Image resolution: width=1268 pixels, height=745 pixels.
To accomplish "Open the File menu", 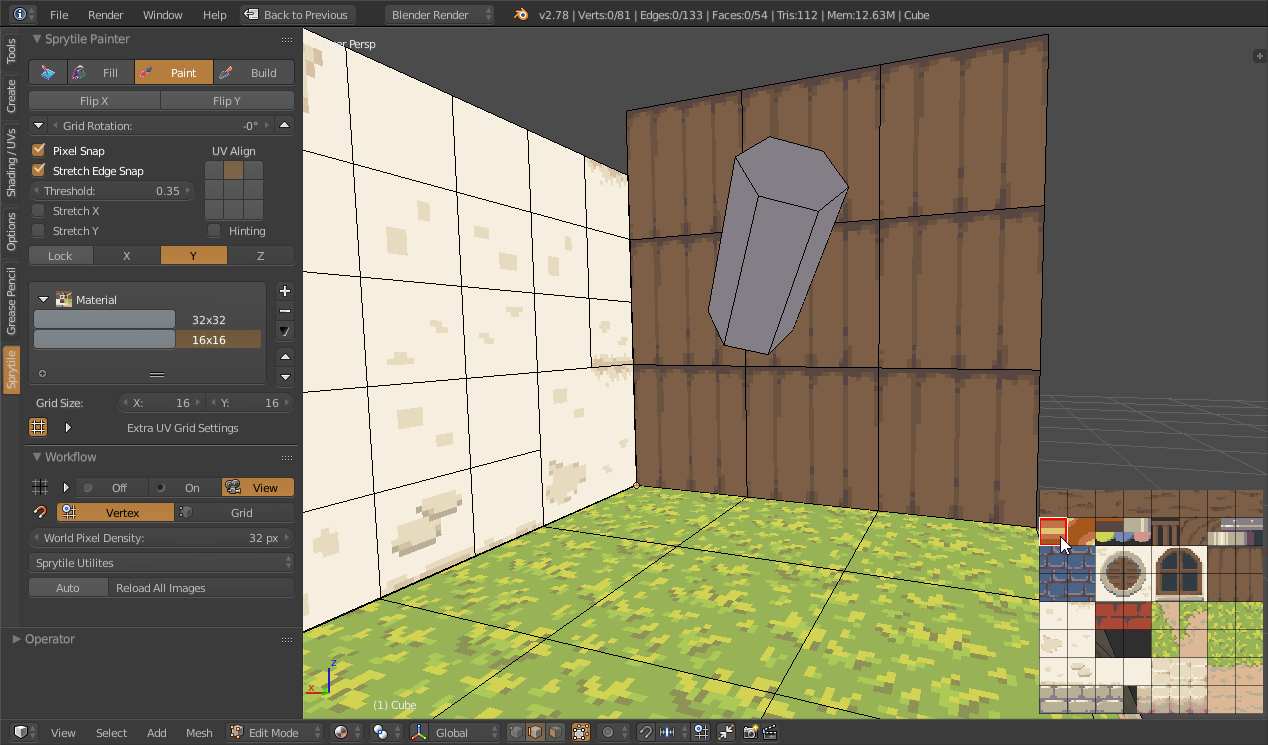I will click(59, 15).
